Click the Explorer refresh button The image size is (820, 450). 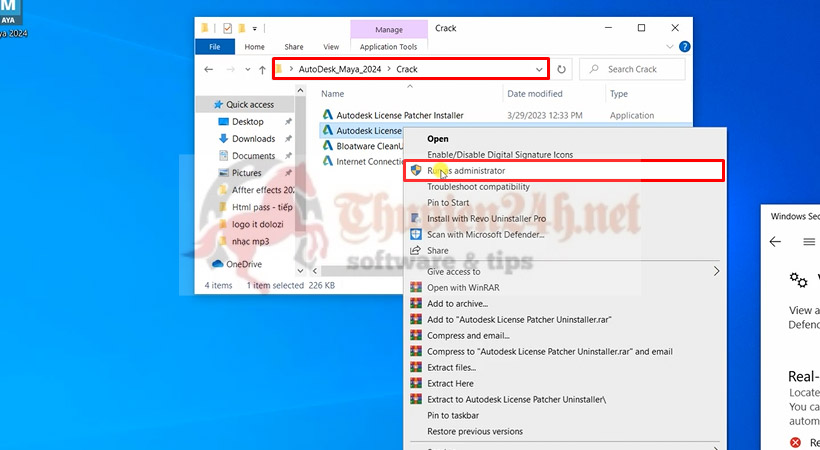point(562,69)
